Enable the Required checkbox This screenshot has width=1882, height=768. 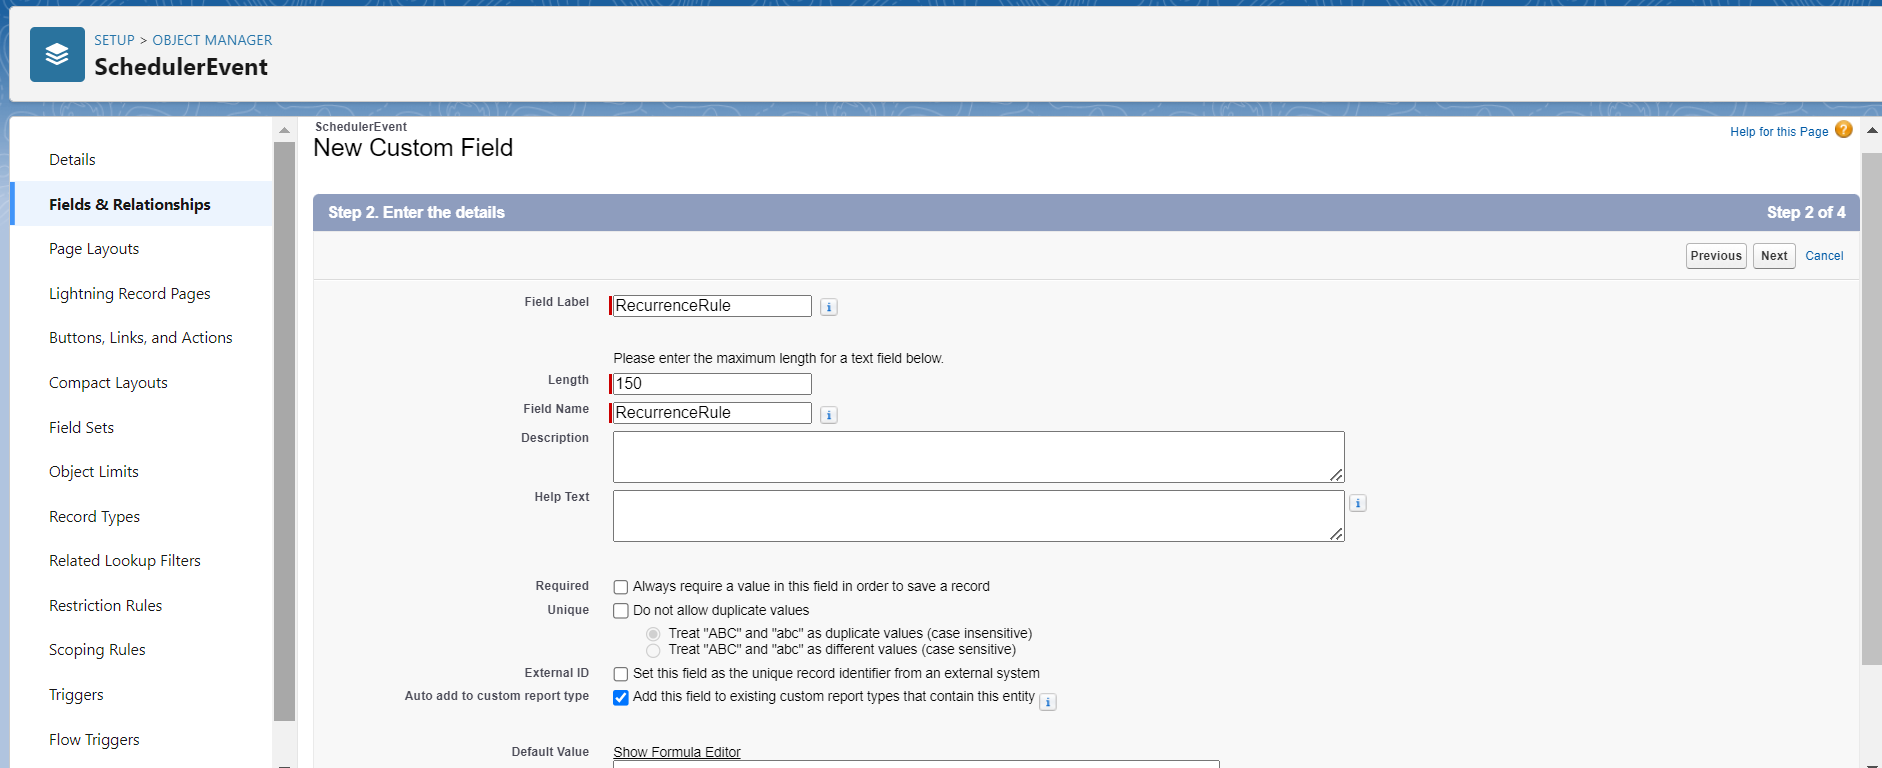(621, 587)
